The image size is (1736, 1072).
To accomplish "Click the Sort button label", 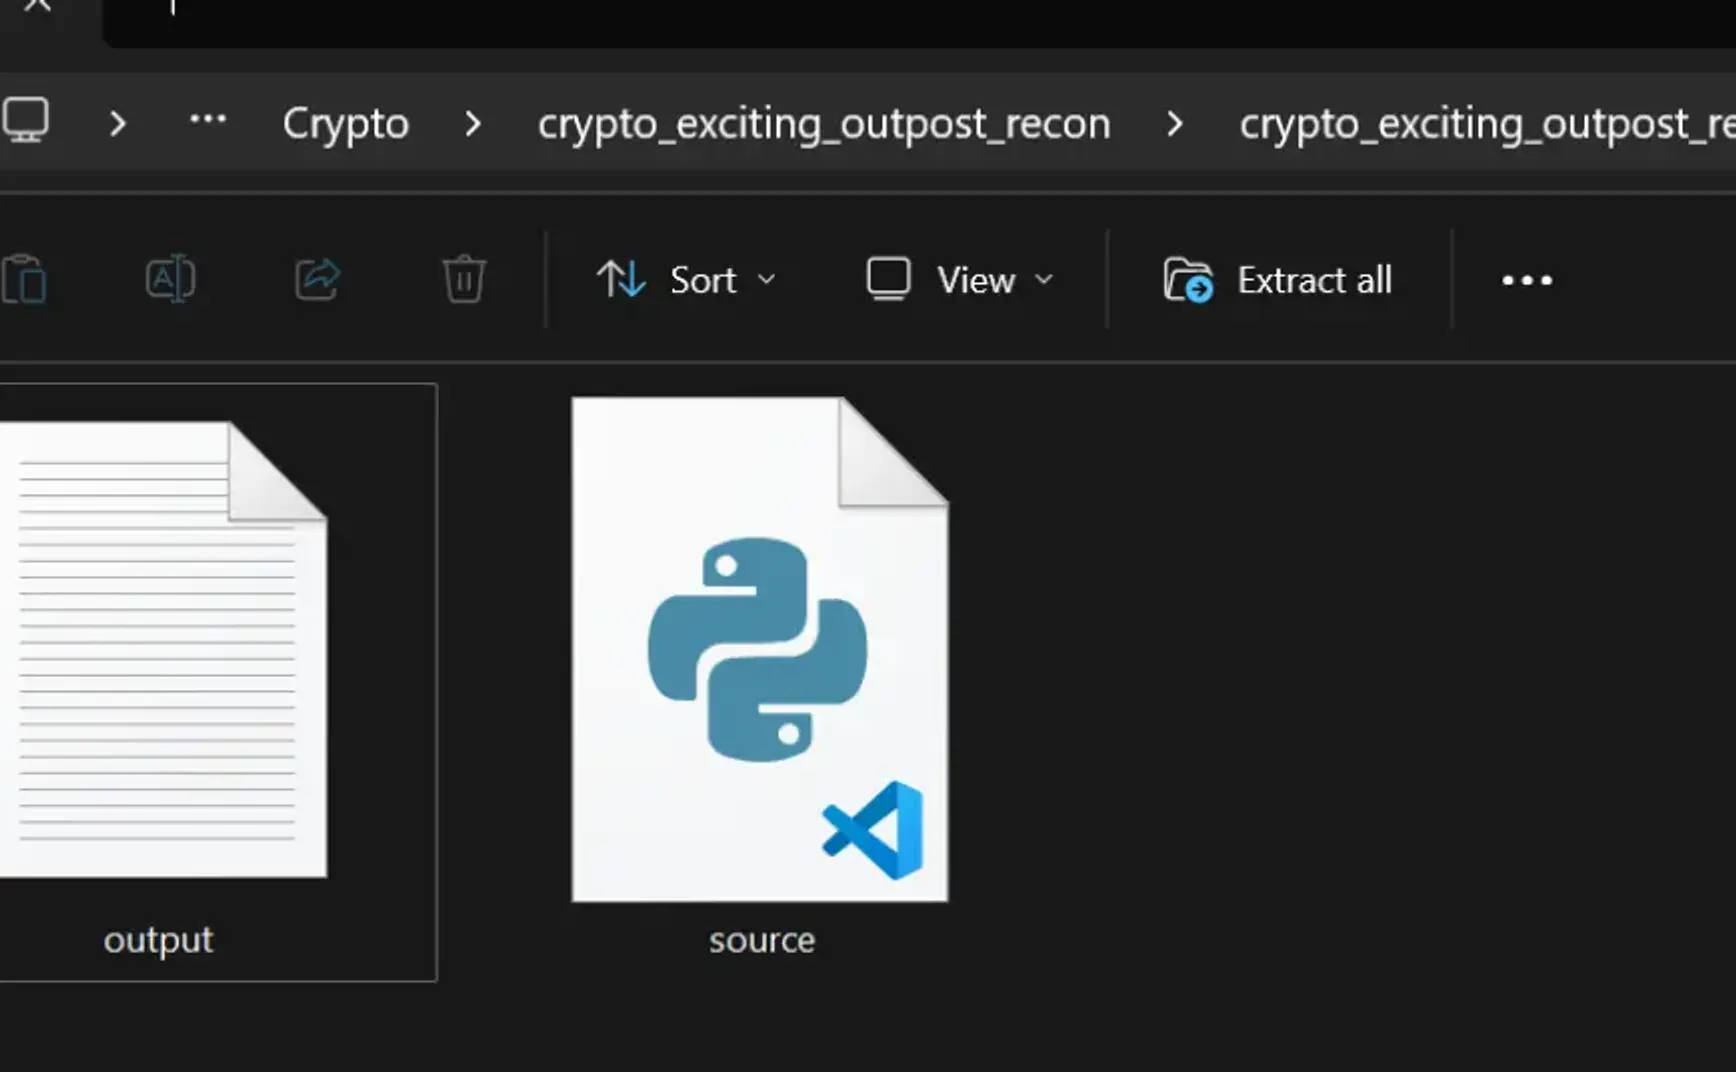I will click(702, 280).
